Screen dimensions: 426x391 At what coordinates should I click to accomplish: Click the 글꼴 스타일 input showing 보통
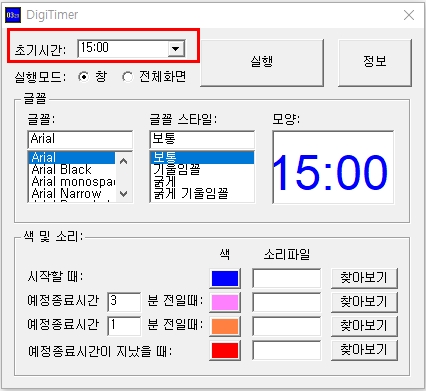[x=202, y=139]
